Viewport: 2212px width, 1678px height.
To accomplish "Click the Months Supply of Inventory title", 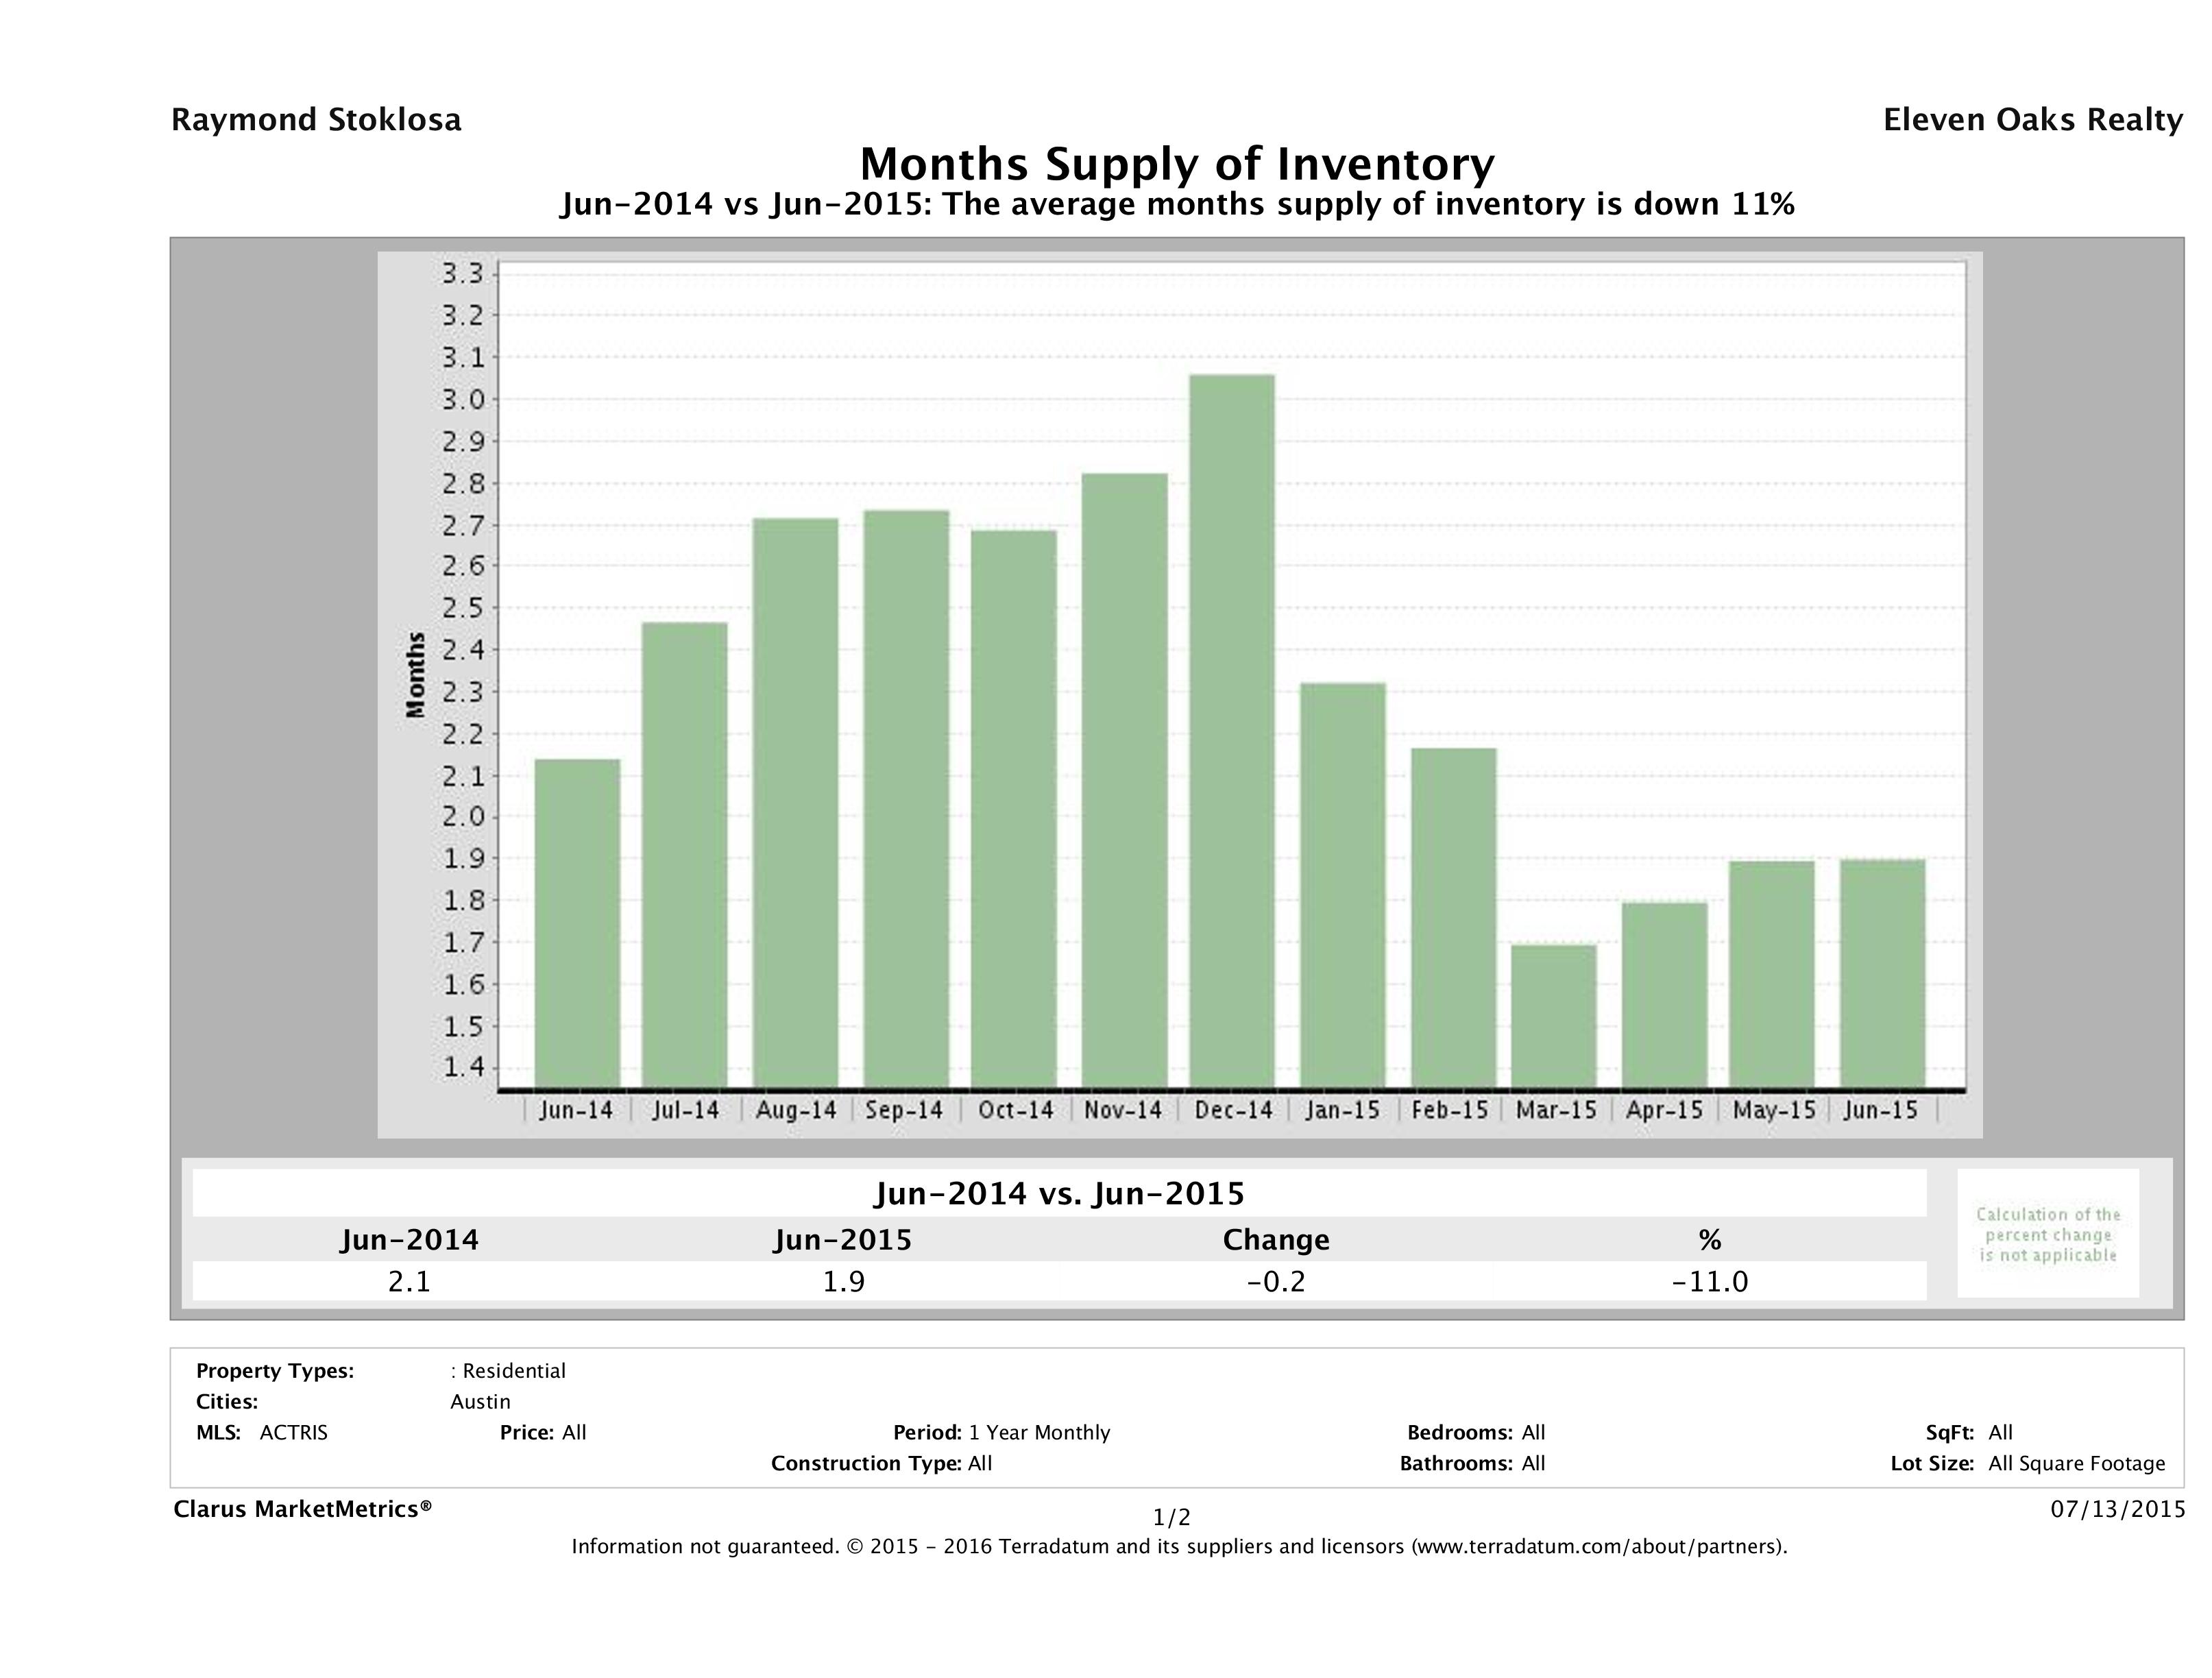I will [x=1177, y=164].
